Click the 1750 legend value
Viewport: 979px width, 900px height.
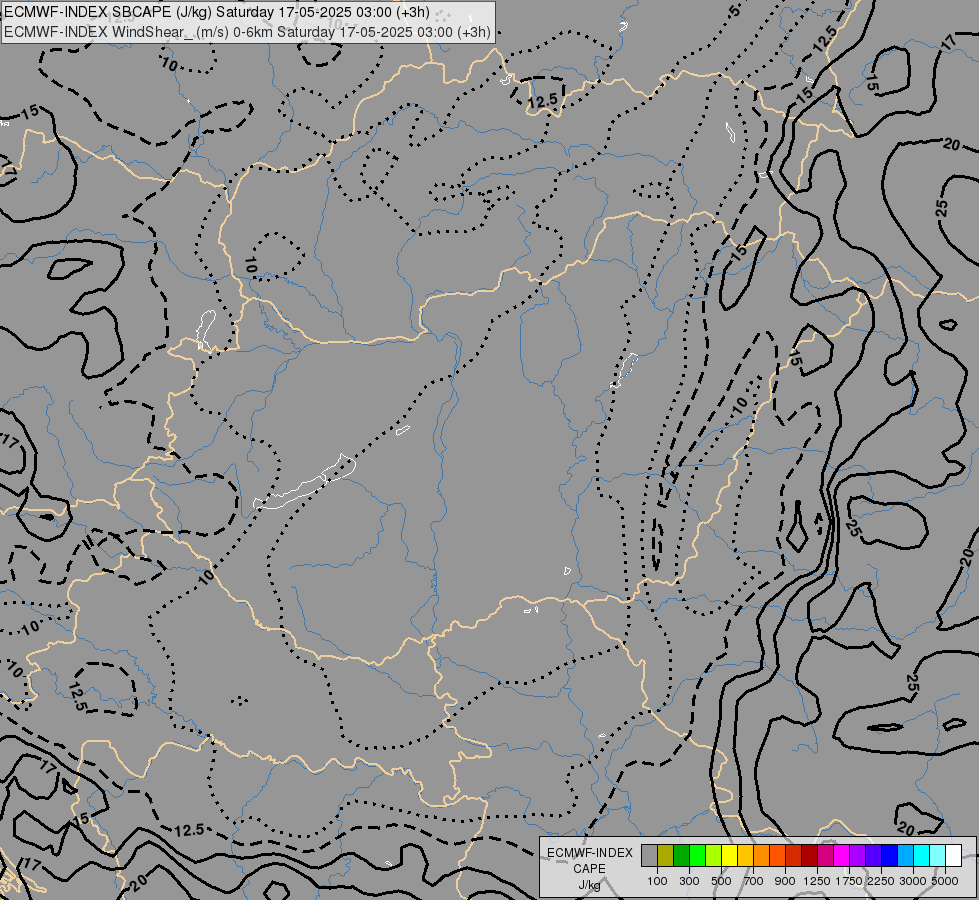(849, 881)
